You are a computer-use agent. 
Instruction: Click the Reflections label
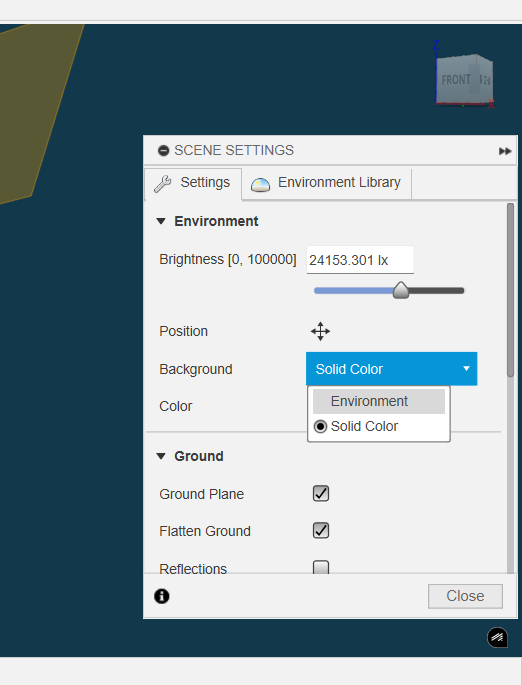193,569
